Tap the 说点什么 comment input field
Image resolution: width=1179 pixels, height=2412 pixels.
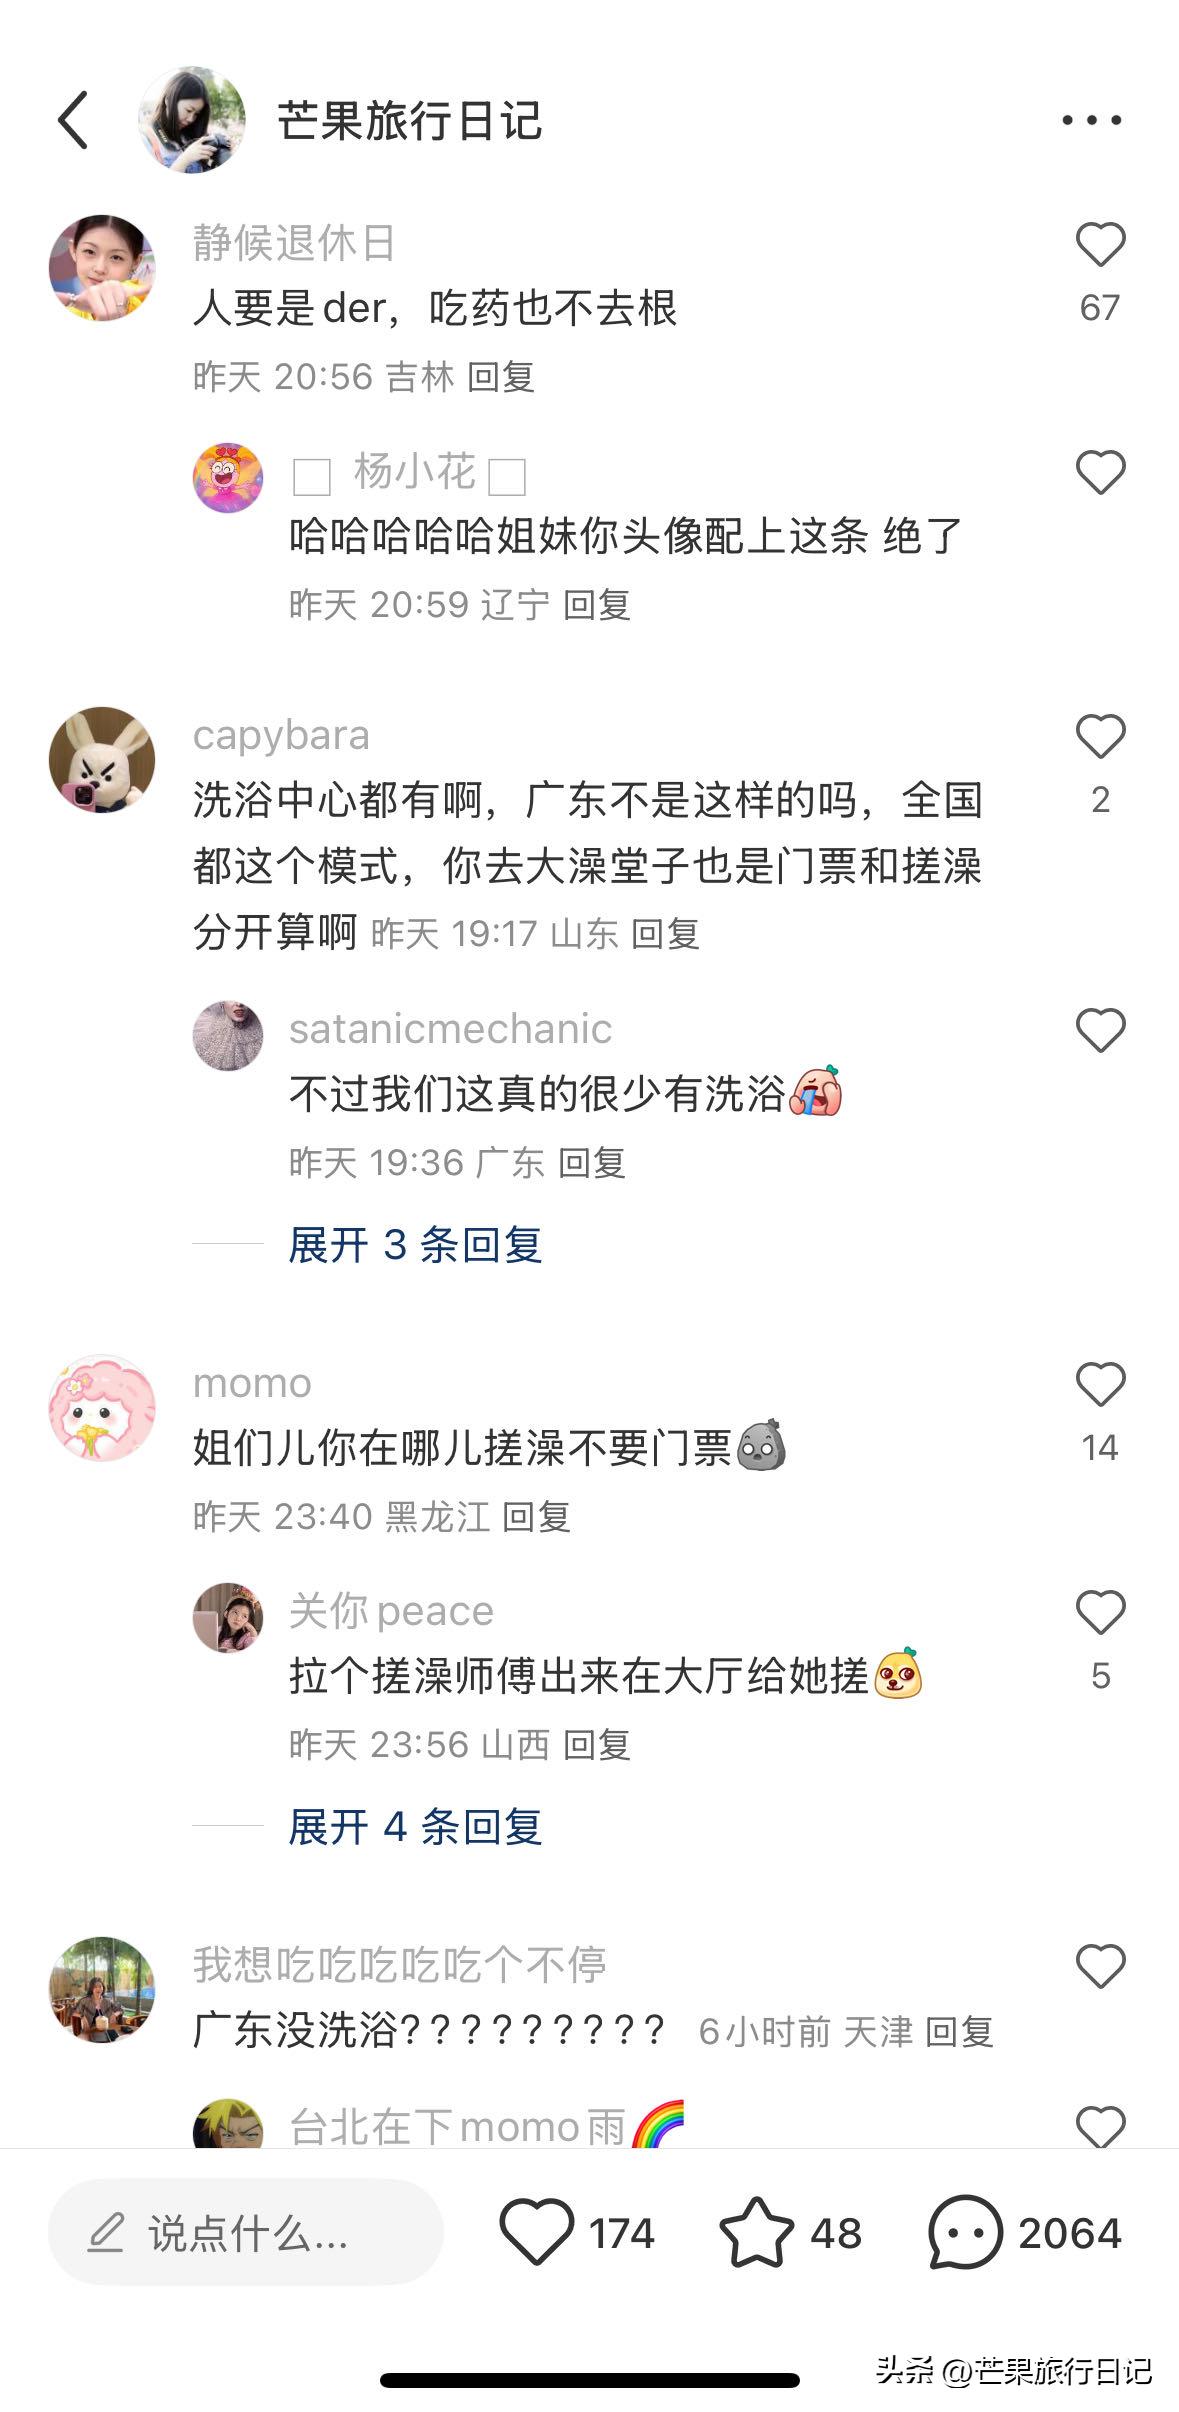245,2232
